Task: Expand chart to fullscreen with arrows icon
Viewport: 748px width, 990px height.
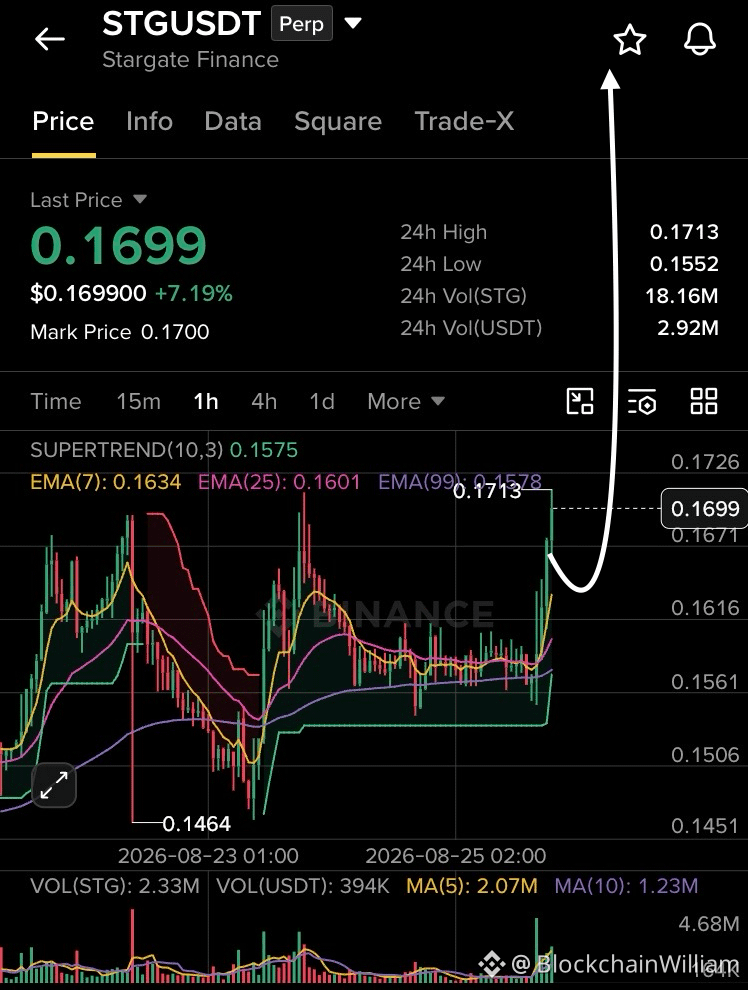Action: (x=54, y=785)
